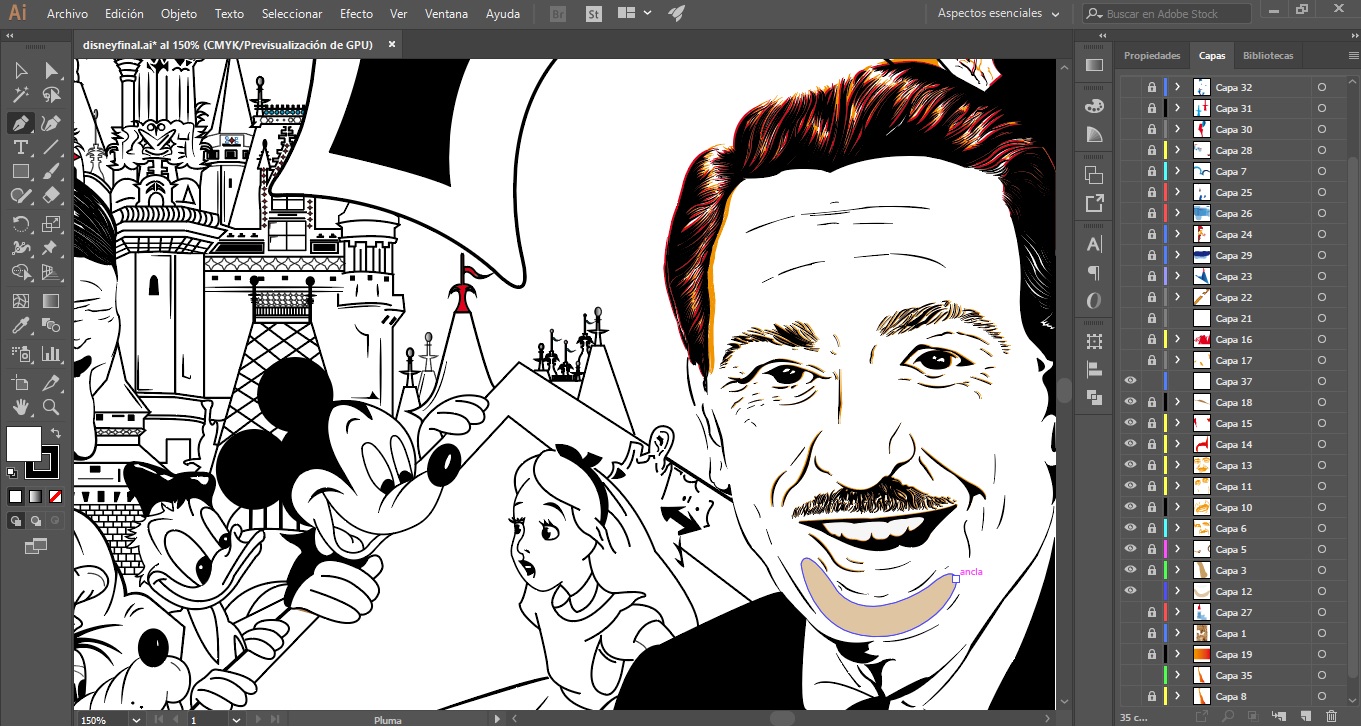This screenshot has height=727, width=1361.
Task: Pick the Curvature tool
Action: pos(51,123)
